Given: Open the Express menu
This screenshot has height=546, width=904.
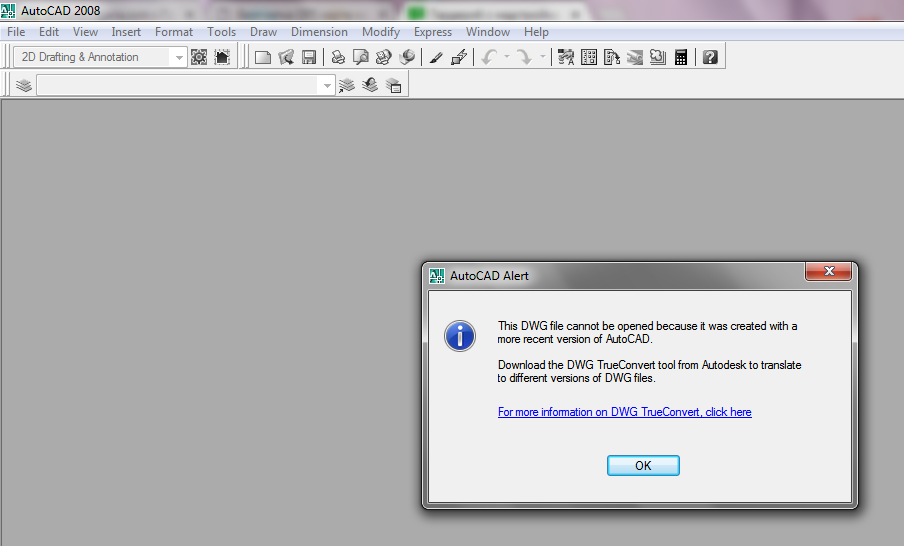Looking at the screenshot, I should [x=433, y=32].
